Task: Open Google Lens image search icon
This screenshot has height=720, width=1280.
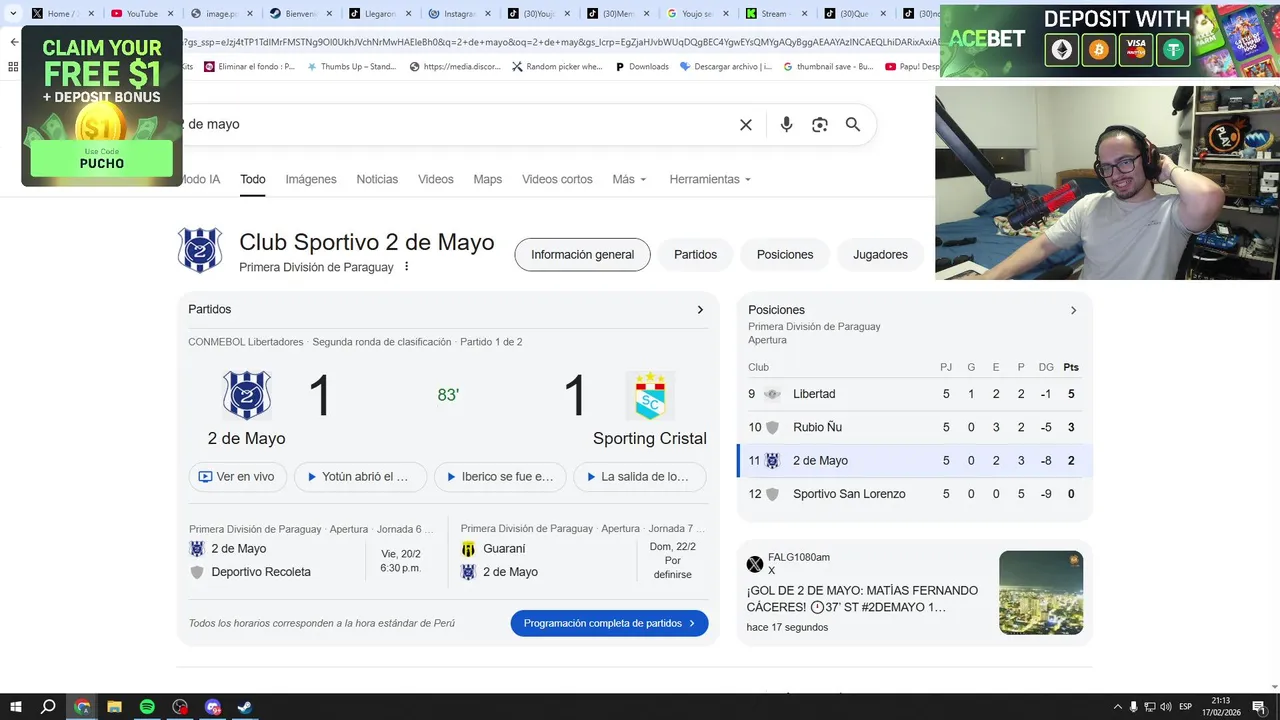Action: pos(820,125)
